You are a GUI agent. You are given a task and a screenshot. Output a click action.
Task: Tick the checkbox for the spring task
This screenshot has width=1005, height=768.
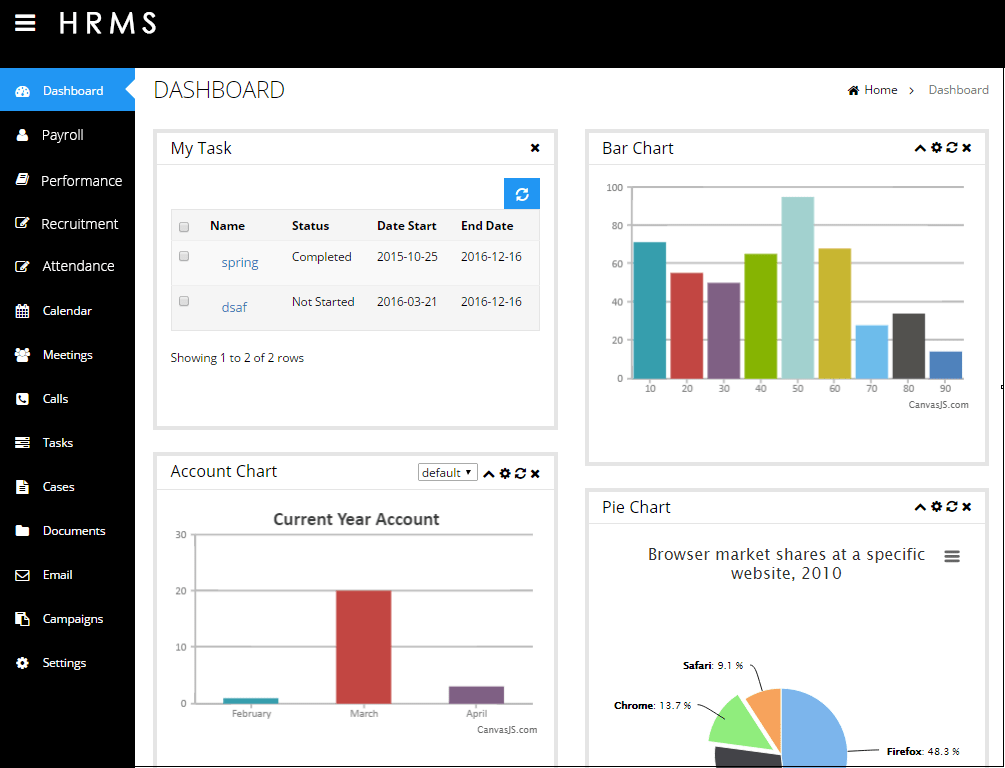pyautogui.click(x=184, y=257)
